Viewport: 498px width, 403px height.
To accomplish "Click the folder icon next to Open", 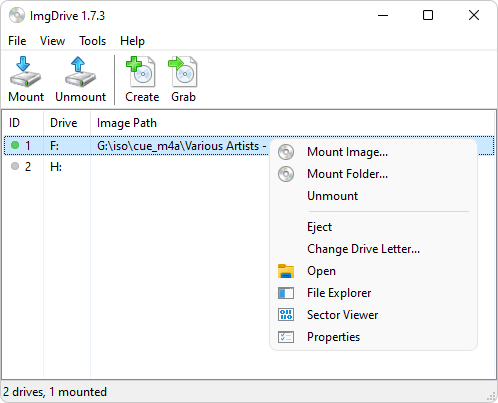I will pyautogui.click(x=286, y=271).
